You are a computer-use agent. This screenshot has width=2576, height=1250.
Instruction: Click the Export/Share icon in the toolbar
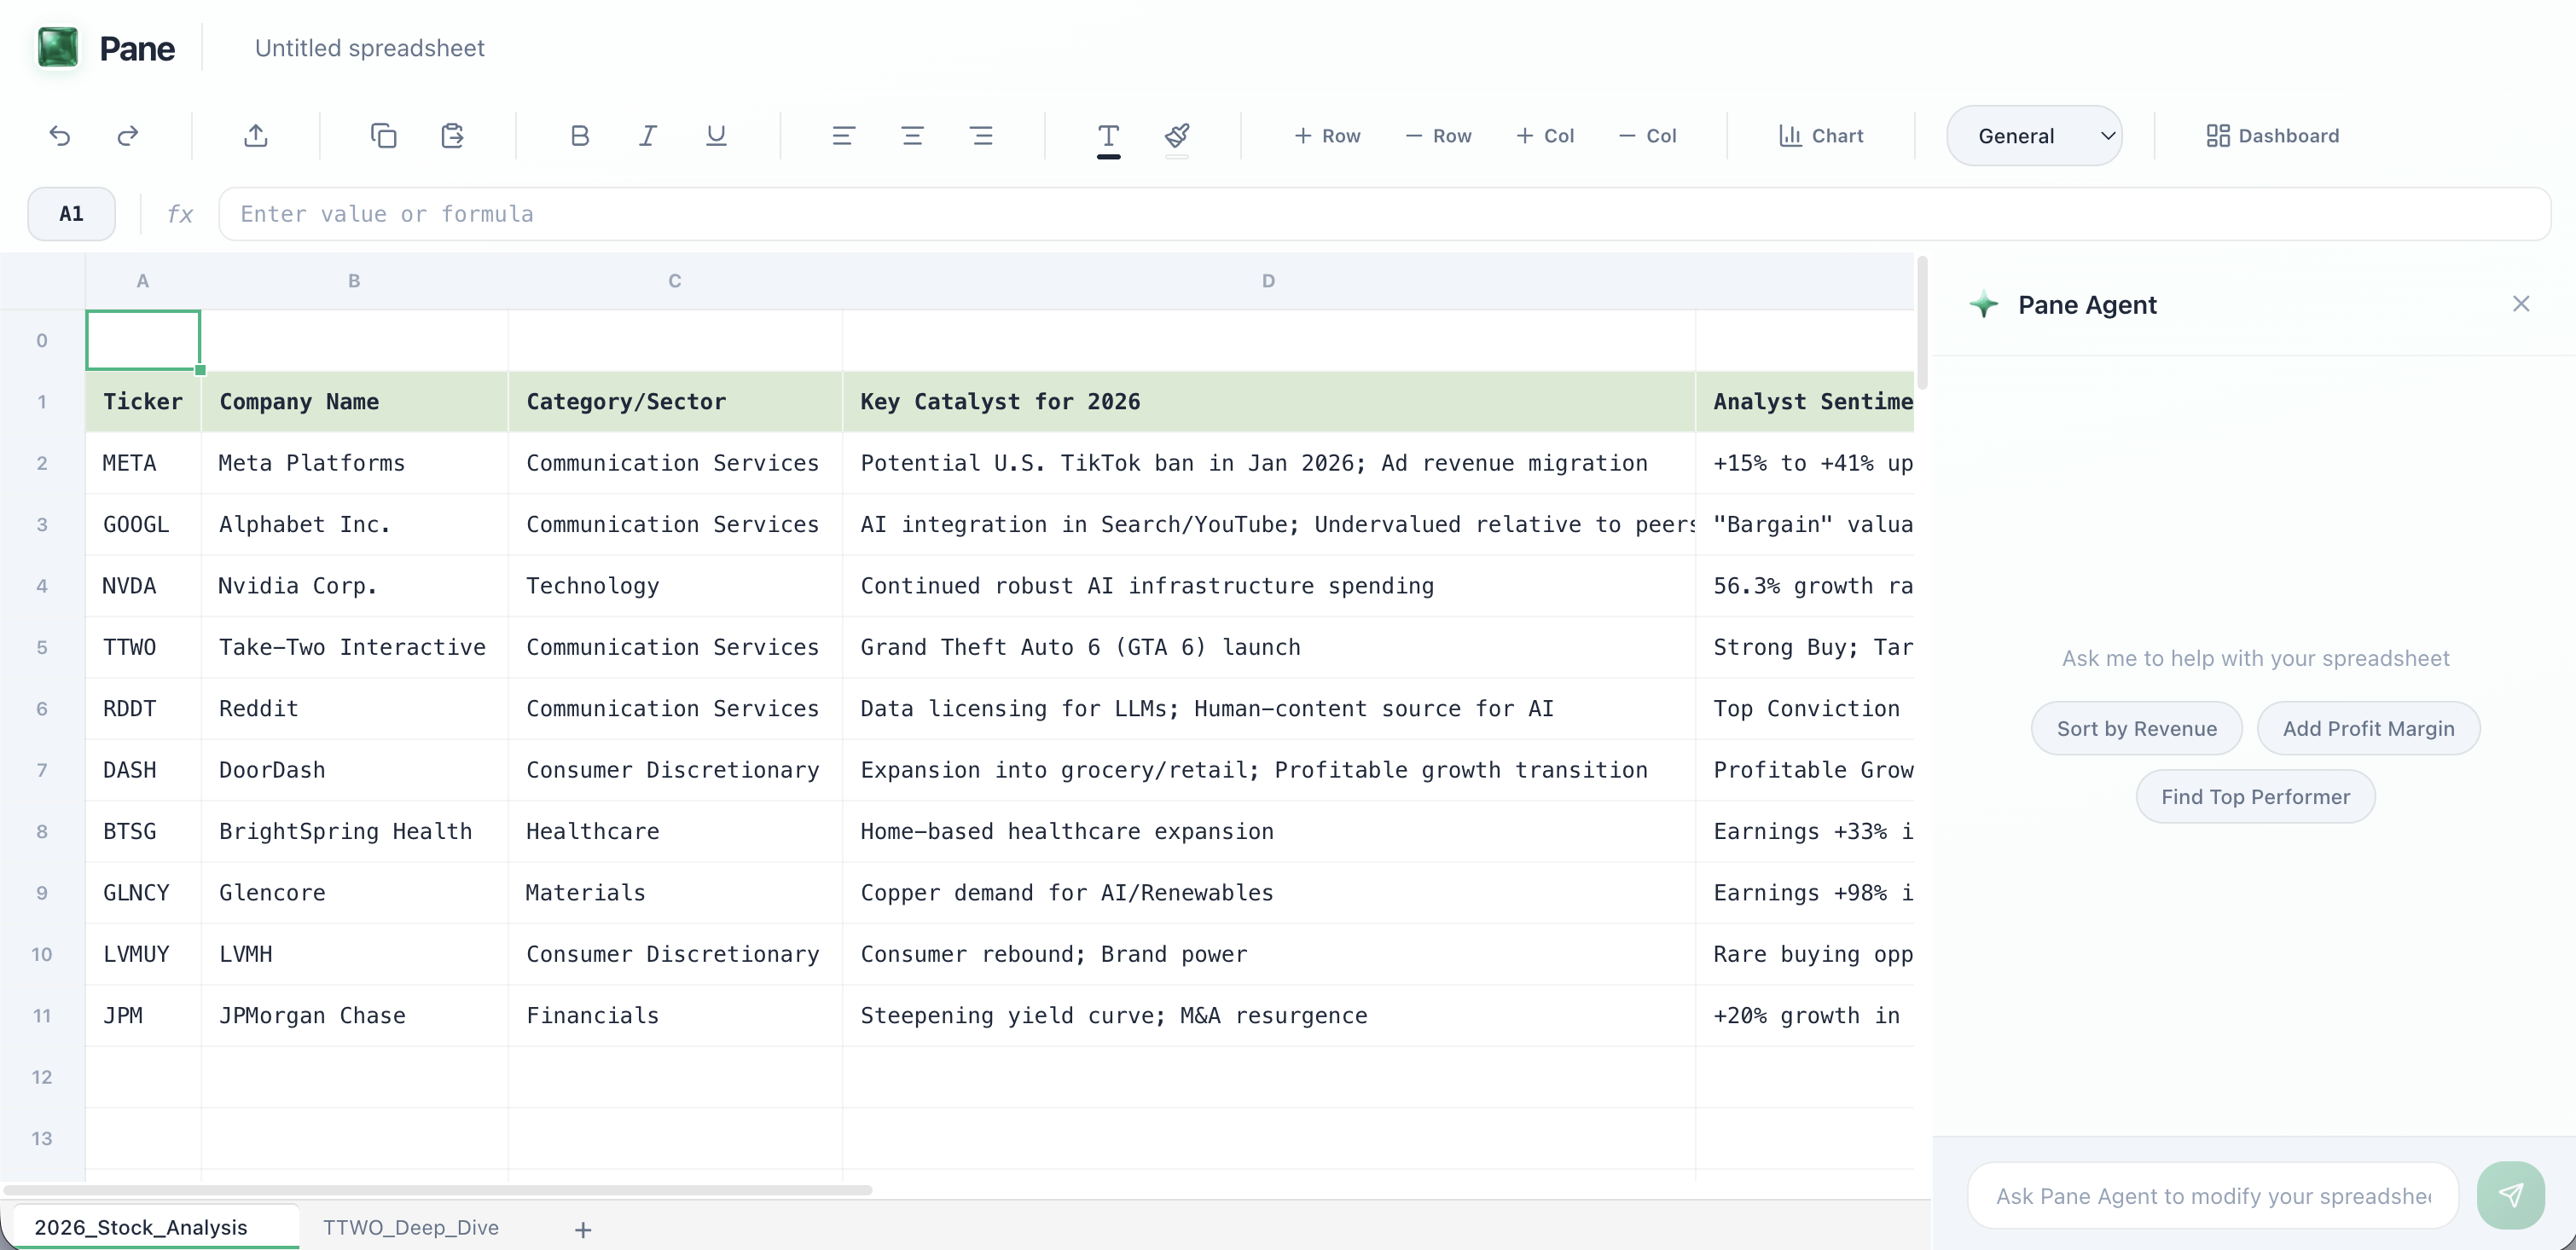pyautogui.click(x=256, y=136)
